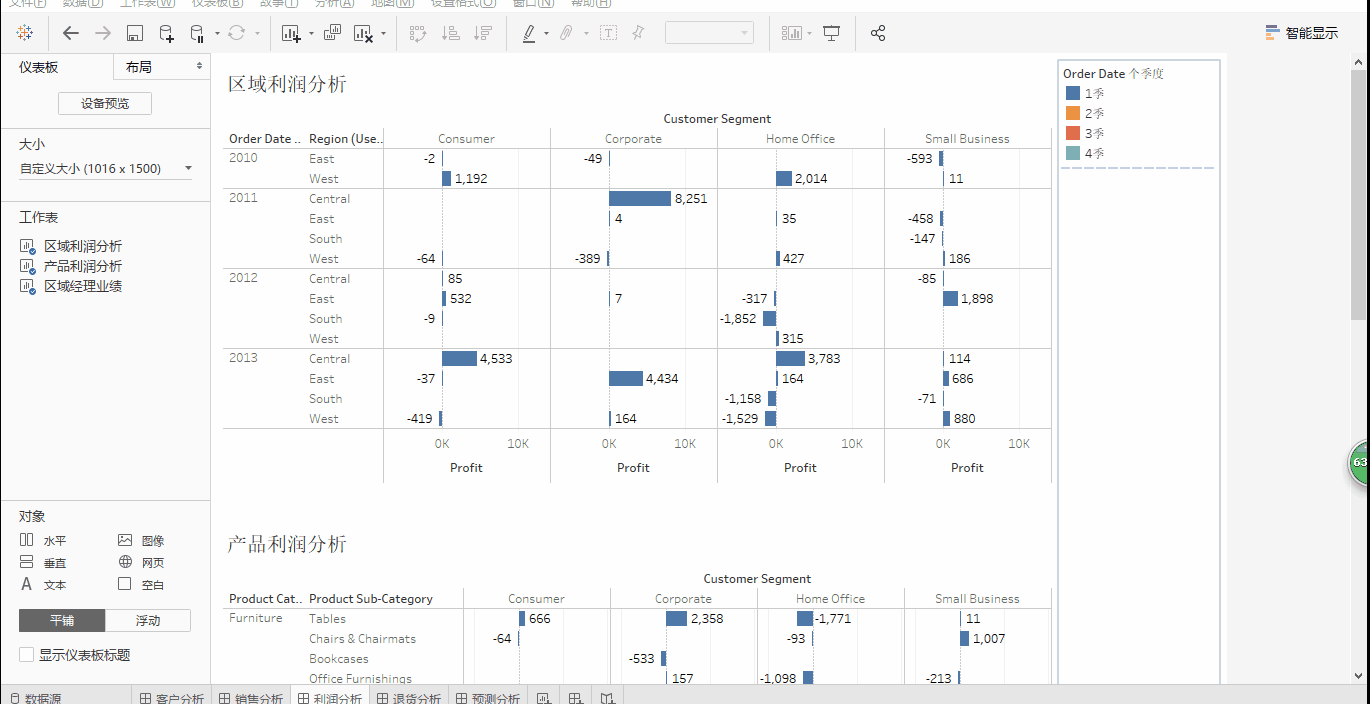Screen dimensions: 1370x704
Task: Switch to the 销售分析 tab
Action: coord(252,698)
